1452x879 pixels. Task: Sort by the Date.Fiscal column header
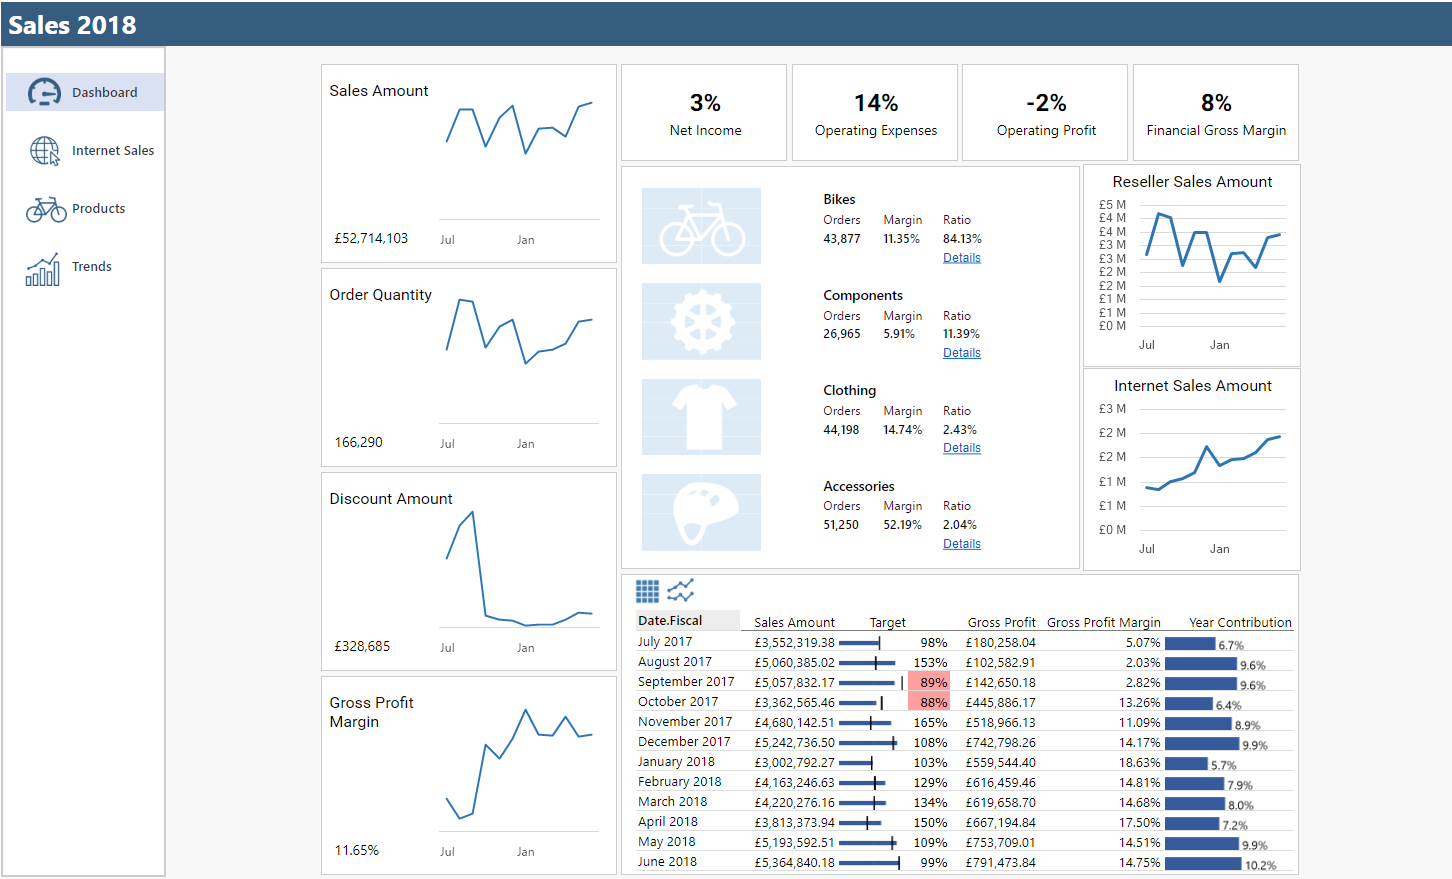point(671,621)
